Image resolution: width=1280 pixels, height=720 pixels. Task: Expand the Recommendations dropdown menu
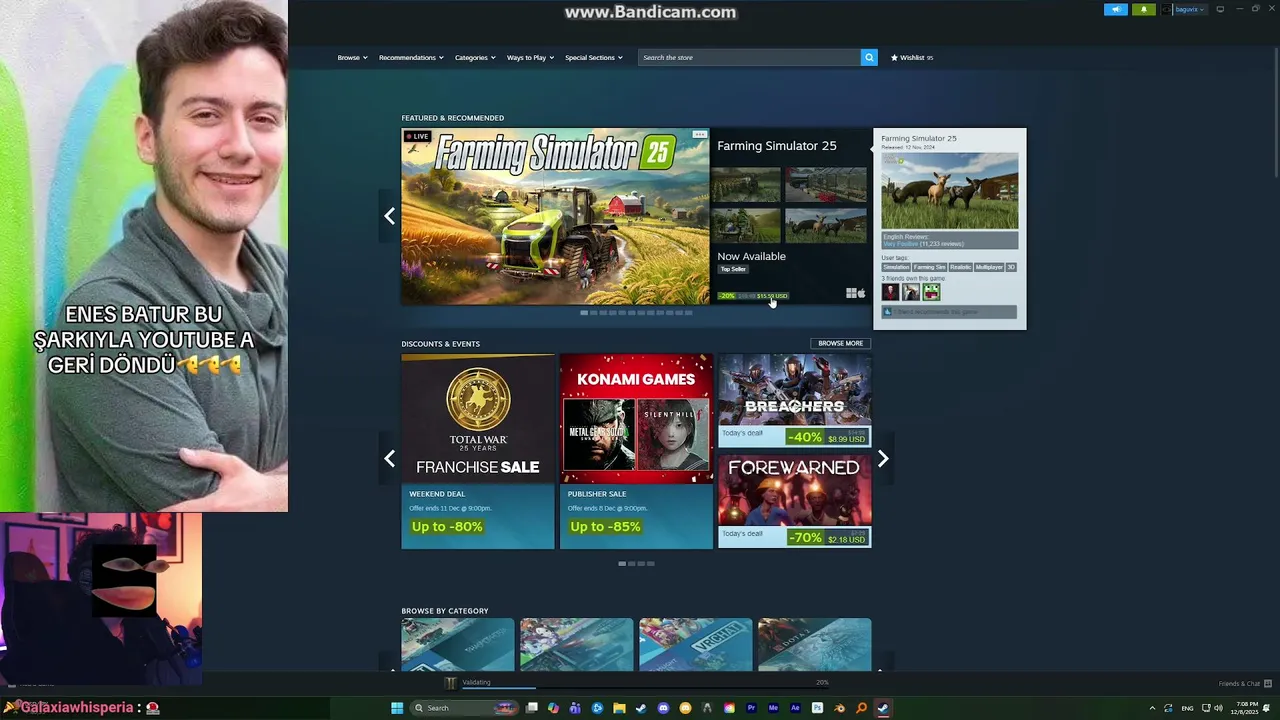point(411,57)
